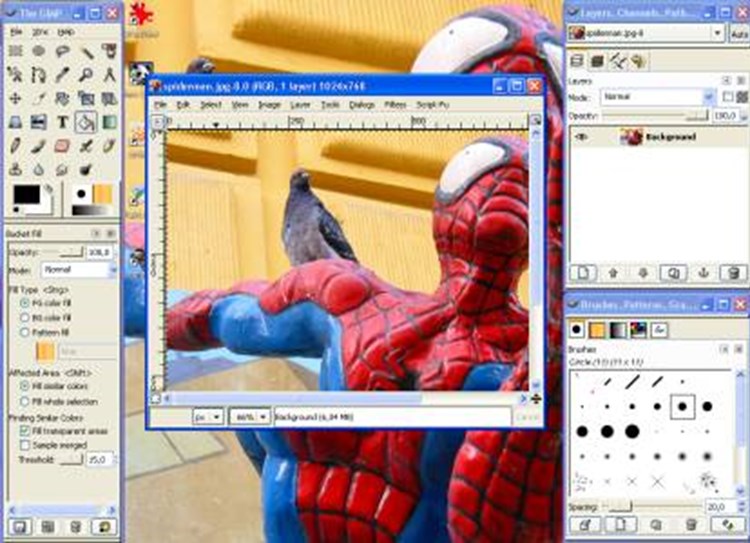
Task: Activate the Measure compass tool
Action: 110,74
